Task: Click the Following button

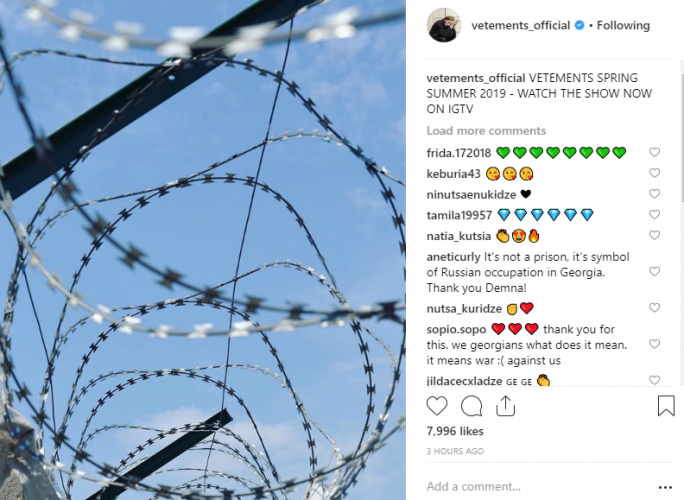Action: coord(623,25)
